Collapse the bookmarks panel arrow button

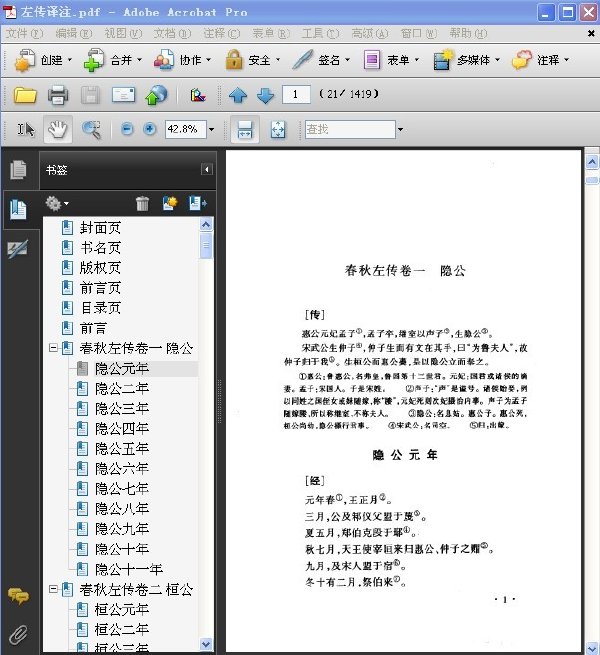pyautogui.click(x=206, y=169)
